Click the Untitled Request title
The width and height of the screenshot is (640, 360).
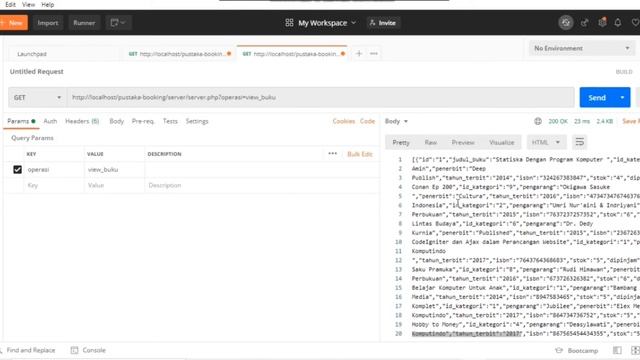(x=36, y=71)
